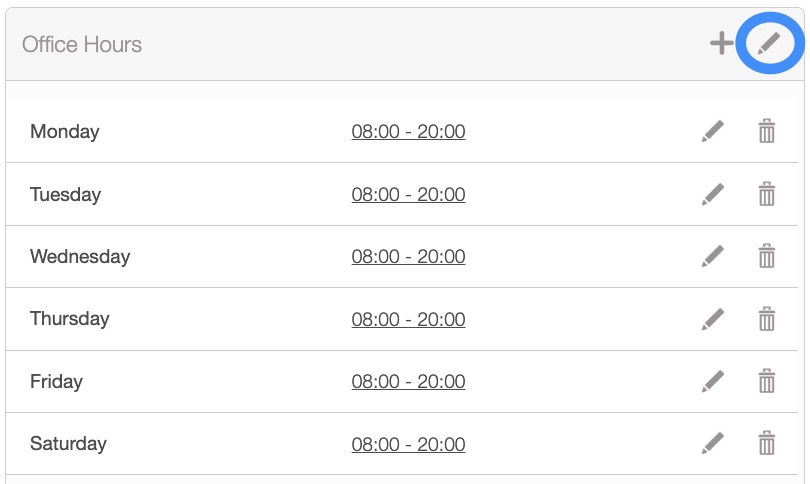Click Wednesday's 08:00 - 20:00 time range
This screenshot has height=484, width=810.
[x=408, y=256]
